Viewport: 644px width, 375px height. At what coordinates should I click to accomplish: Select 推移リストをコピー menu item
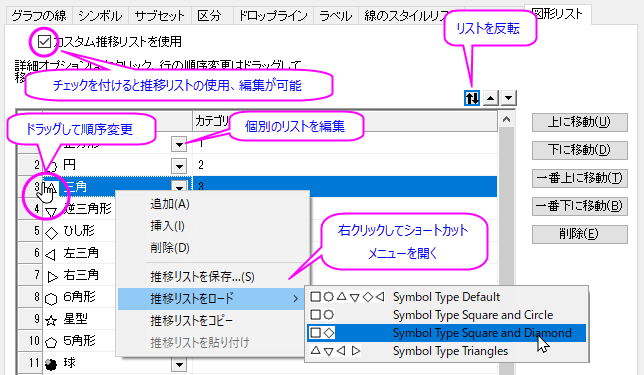(191, 320)
